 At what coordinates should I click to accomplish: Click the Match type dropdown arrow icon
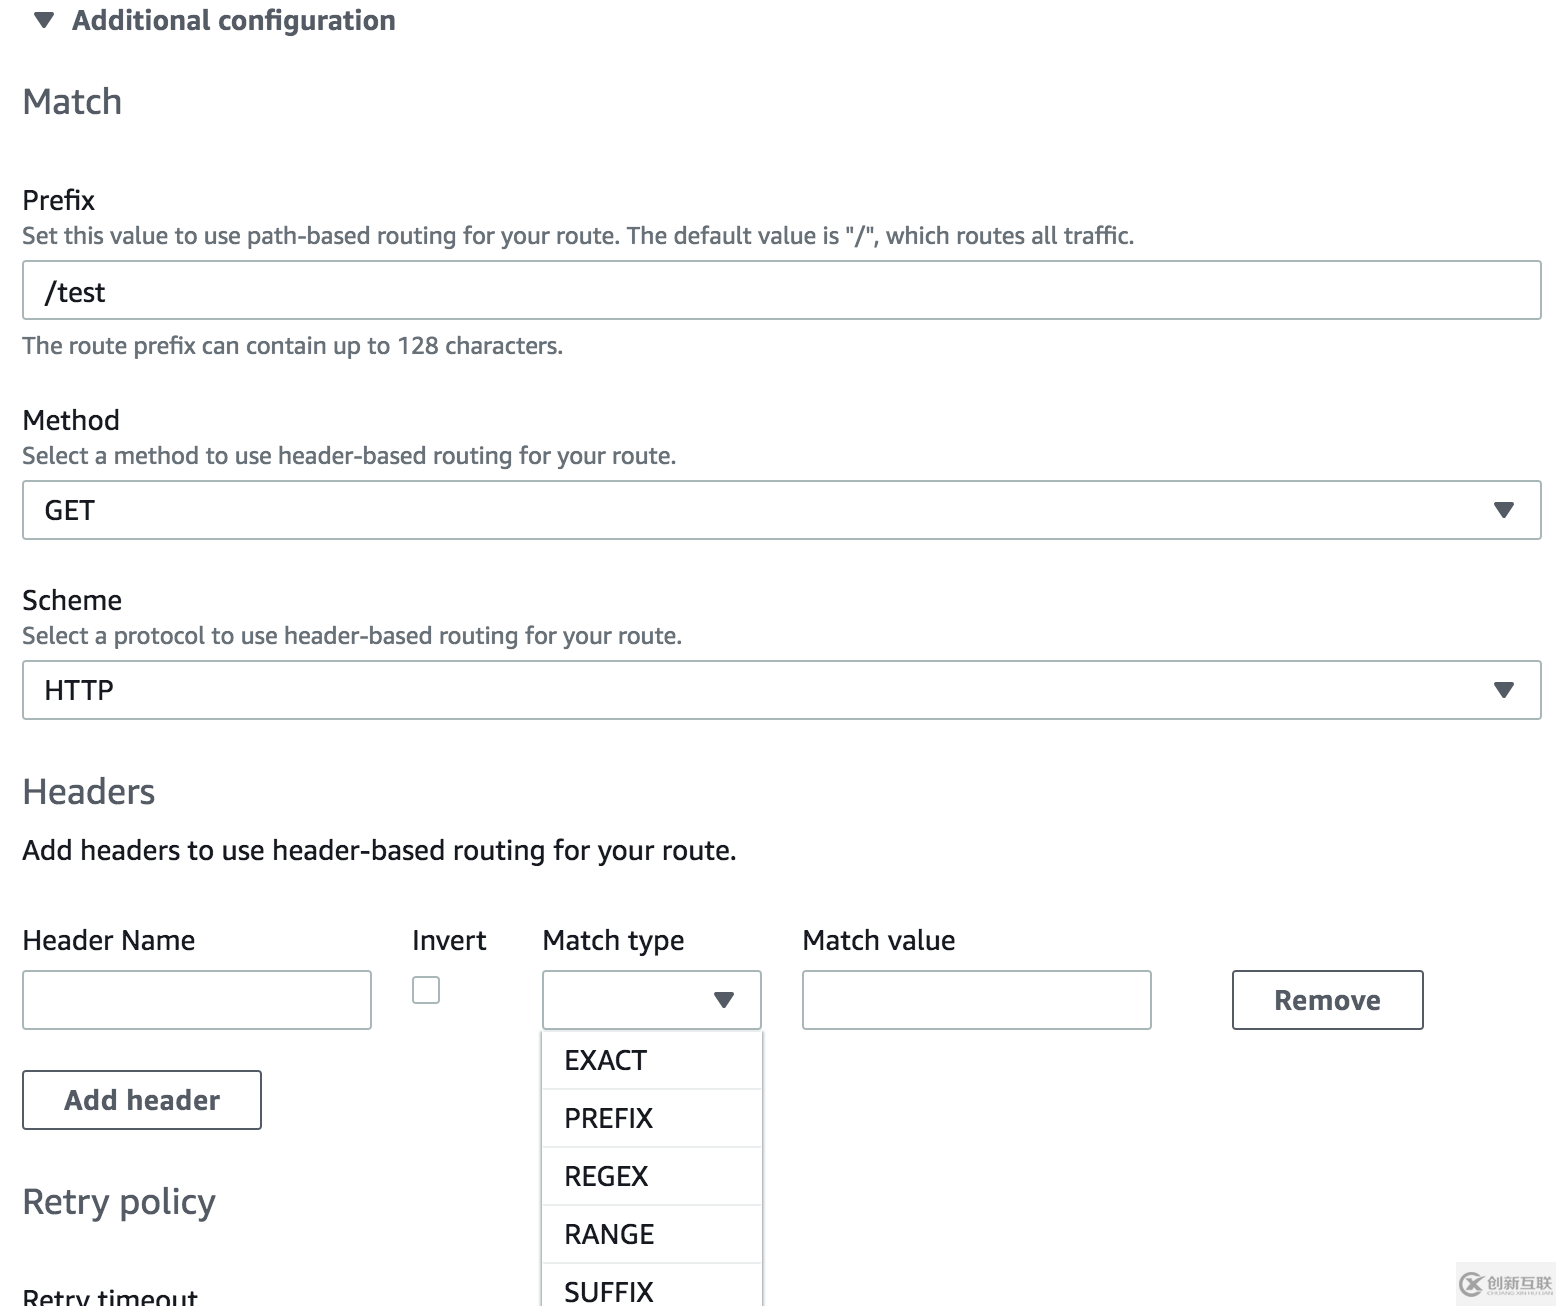[723, 999]
